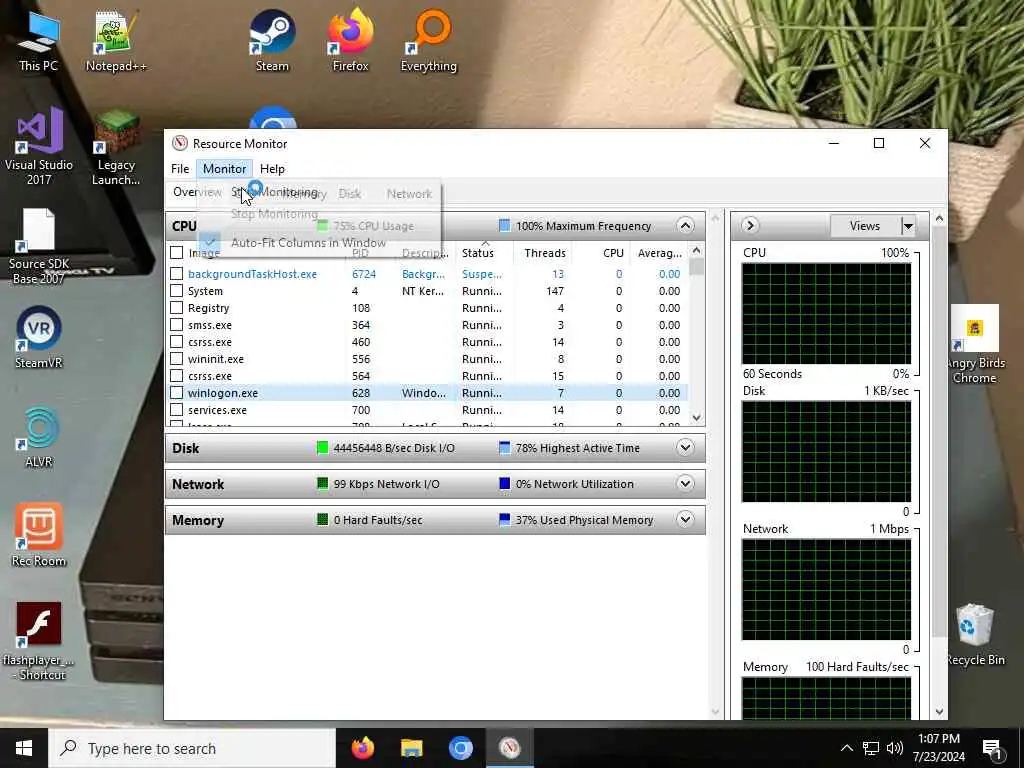Viewport: 1024px width, 768px height.
Task: Open the This PC desktop icon
Action: click(38, 40)
